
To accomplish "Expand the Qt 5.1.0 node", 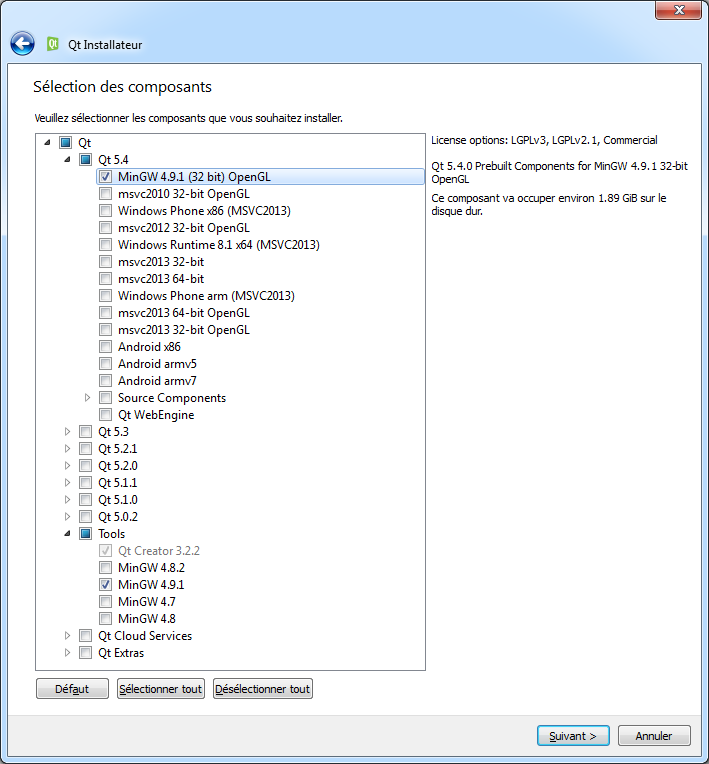I will coord(67,500).
